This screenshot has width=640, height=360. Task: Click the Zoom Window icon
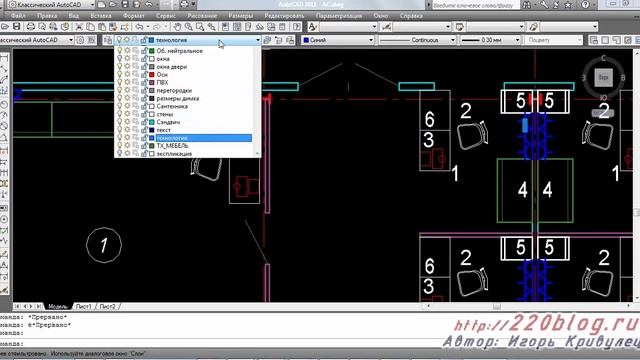pyautogui.click(x=200, y=27)
